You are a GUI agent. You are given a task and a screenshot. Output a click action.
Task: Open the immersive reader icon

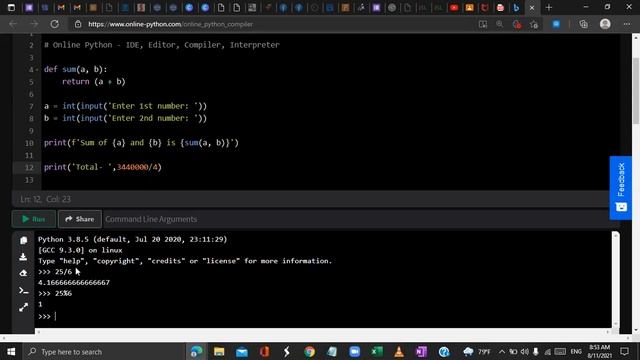click(483, 24)
